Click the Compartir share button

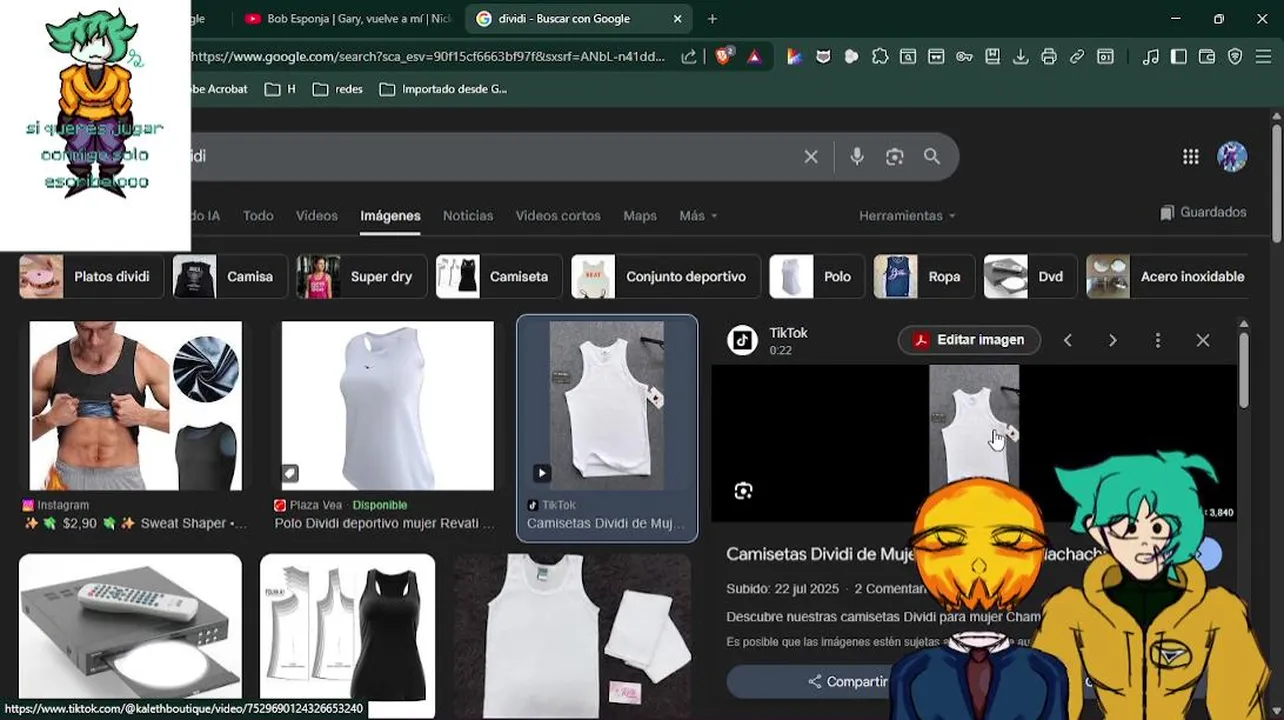[847, 681]
